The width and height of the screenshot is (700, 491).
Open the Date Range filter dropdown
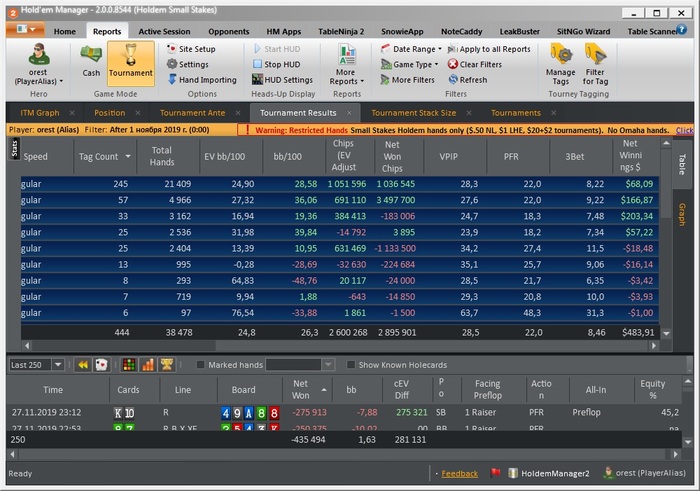[411, 49]
